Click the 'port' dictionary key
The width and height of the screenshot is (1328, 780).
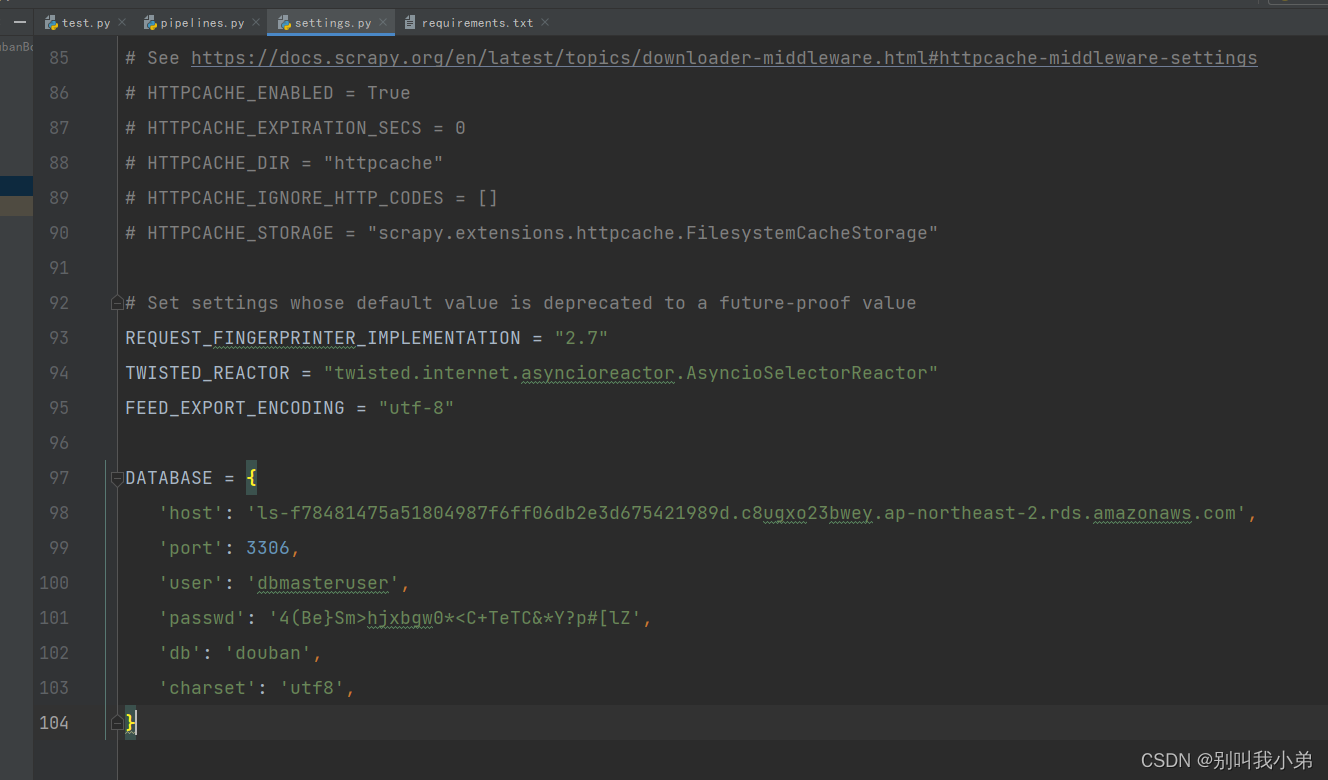[191, 548]
